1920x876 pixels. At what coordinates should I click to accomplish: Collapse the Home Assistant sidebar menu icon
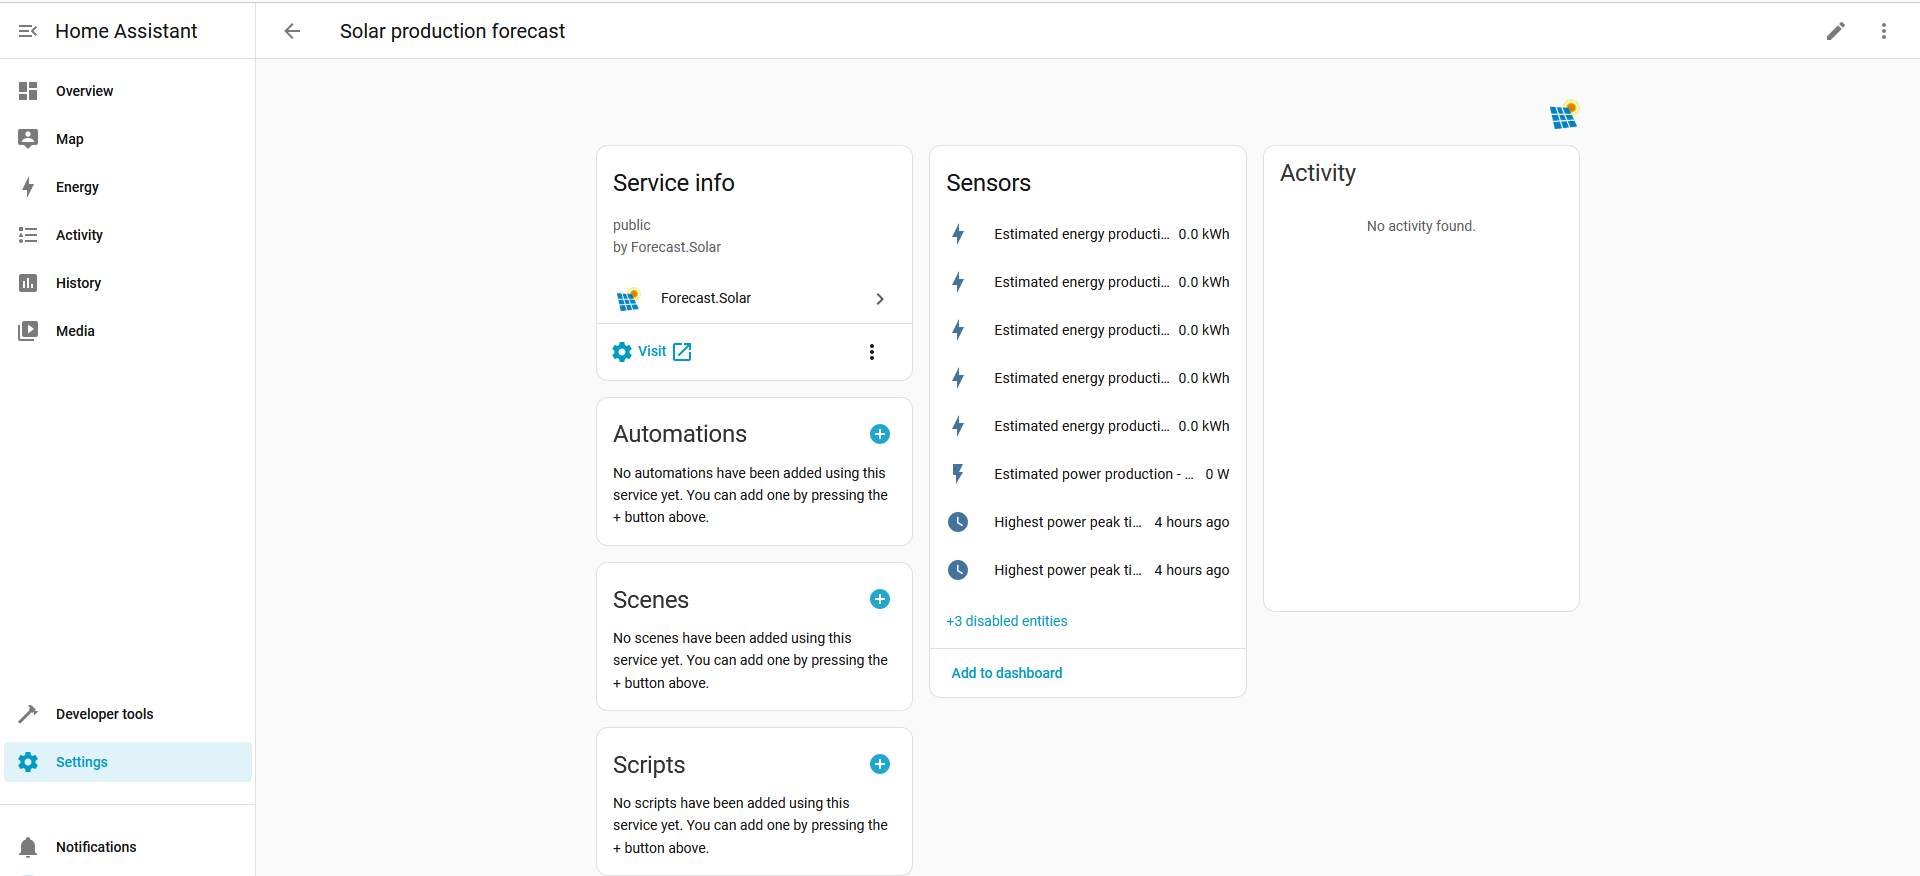tap(28, 31)
